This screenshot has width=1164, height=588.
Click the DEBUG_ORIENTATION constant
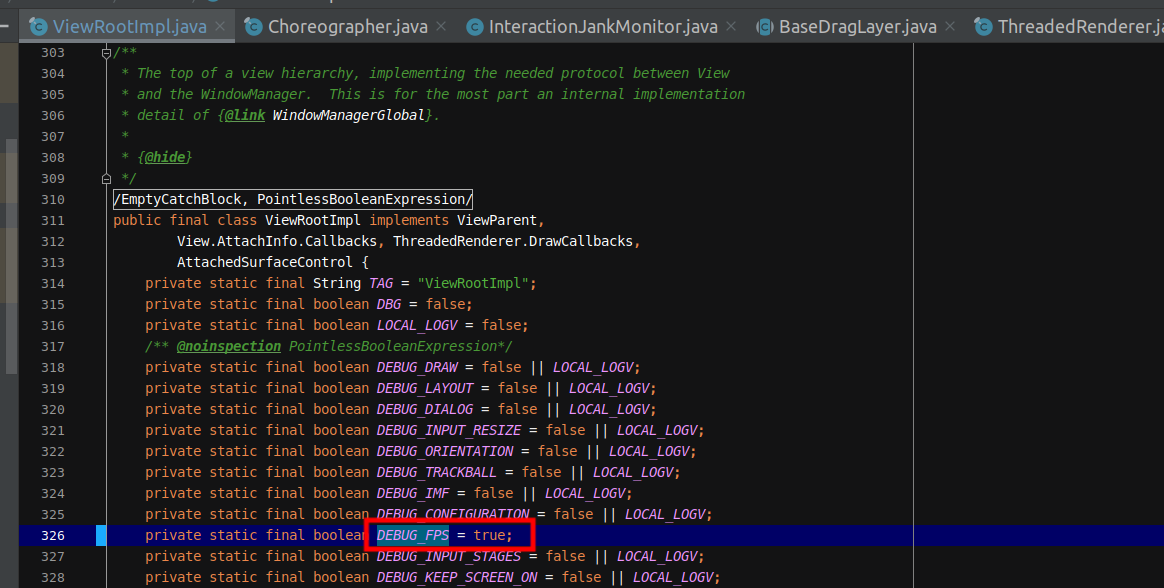coord(445,451)
